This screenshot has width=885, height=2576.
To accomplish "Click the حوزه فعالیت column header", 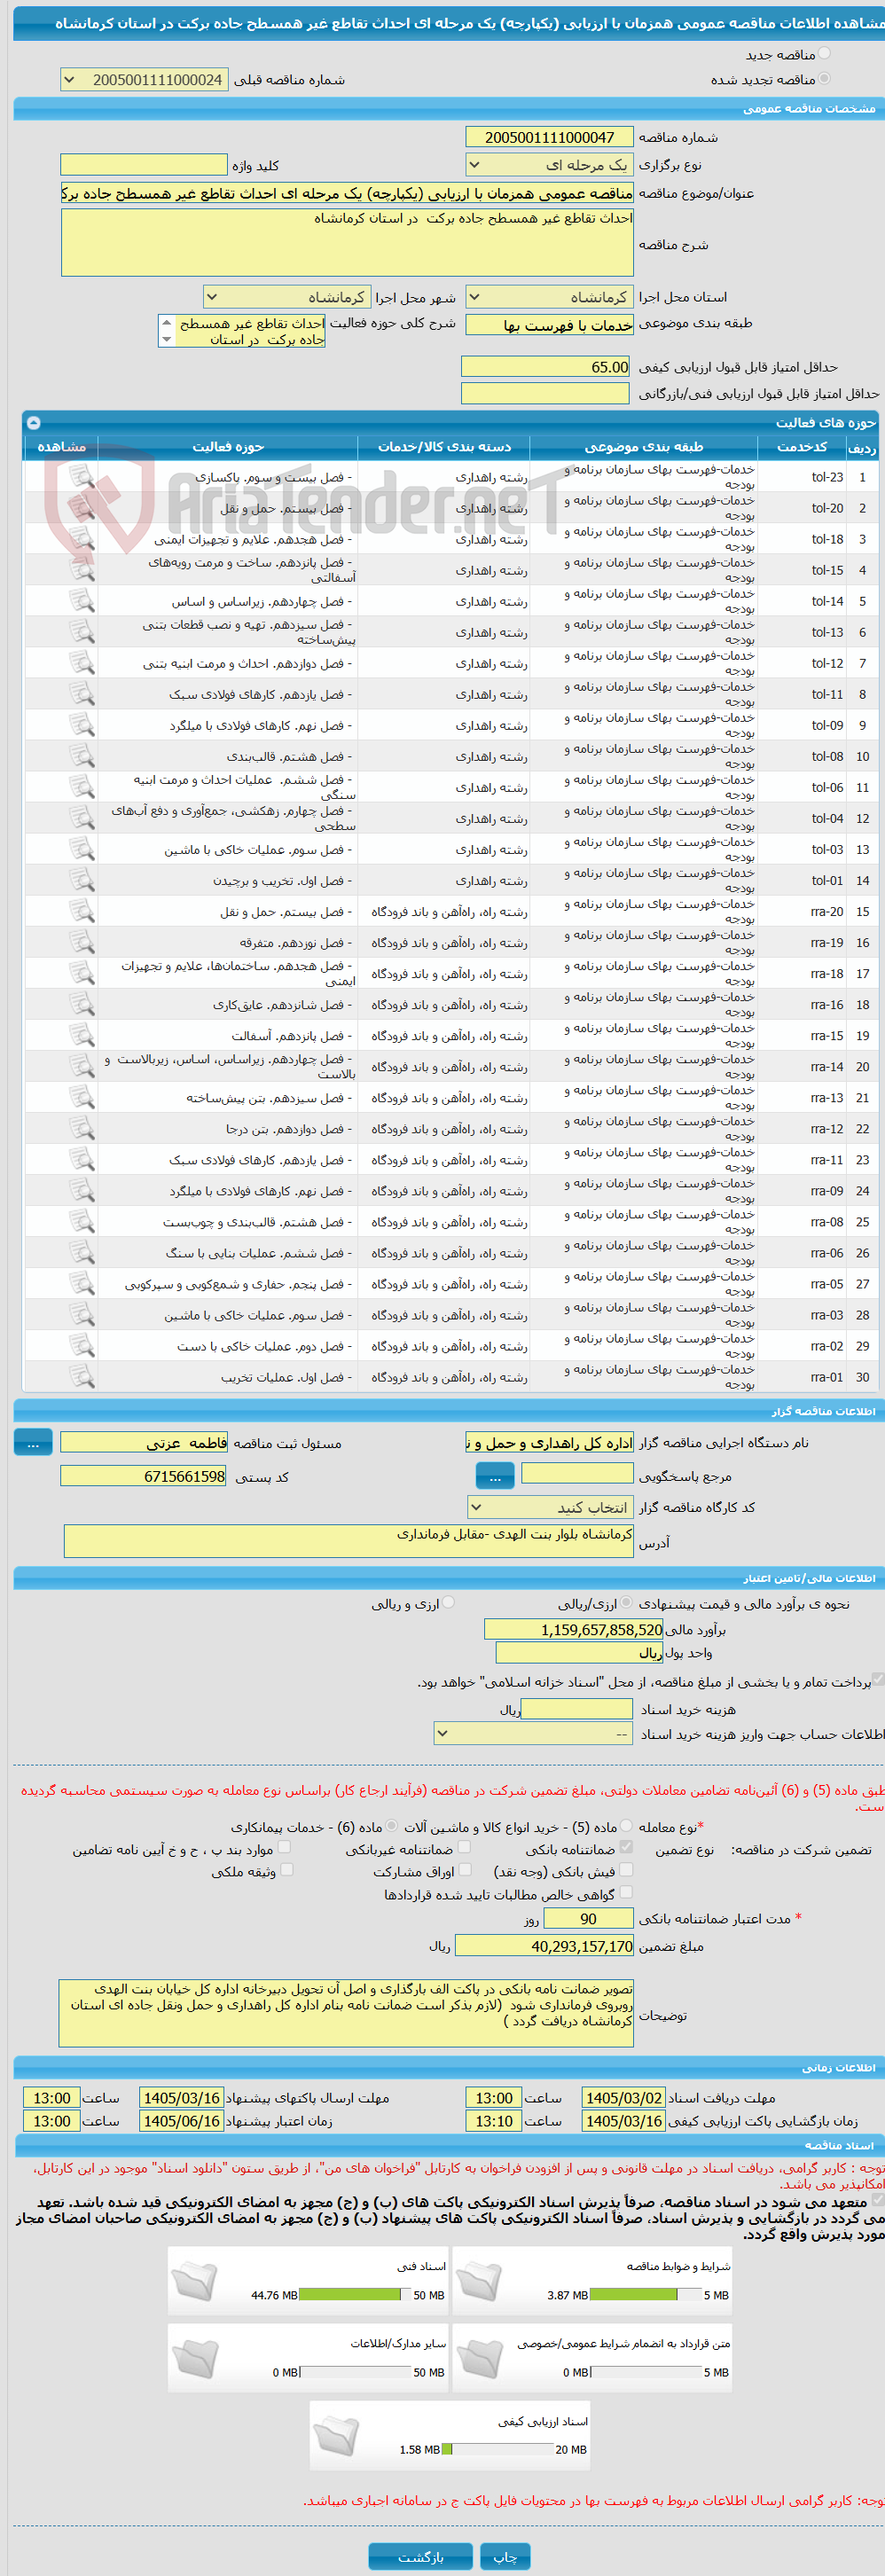I will coord(228,447).
